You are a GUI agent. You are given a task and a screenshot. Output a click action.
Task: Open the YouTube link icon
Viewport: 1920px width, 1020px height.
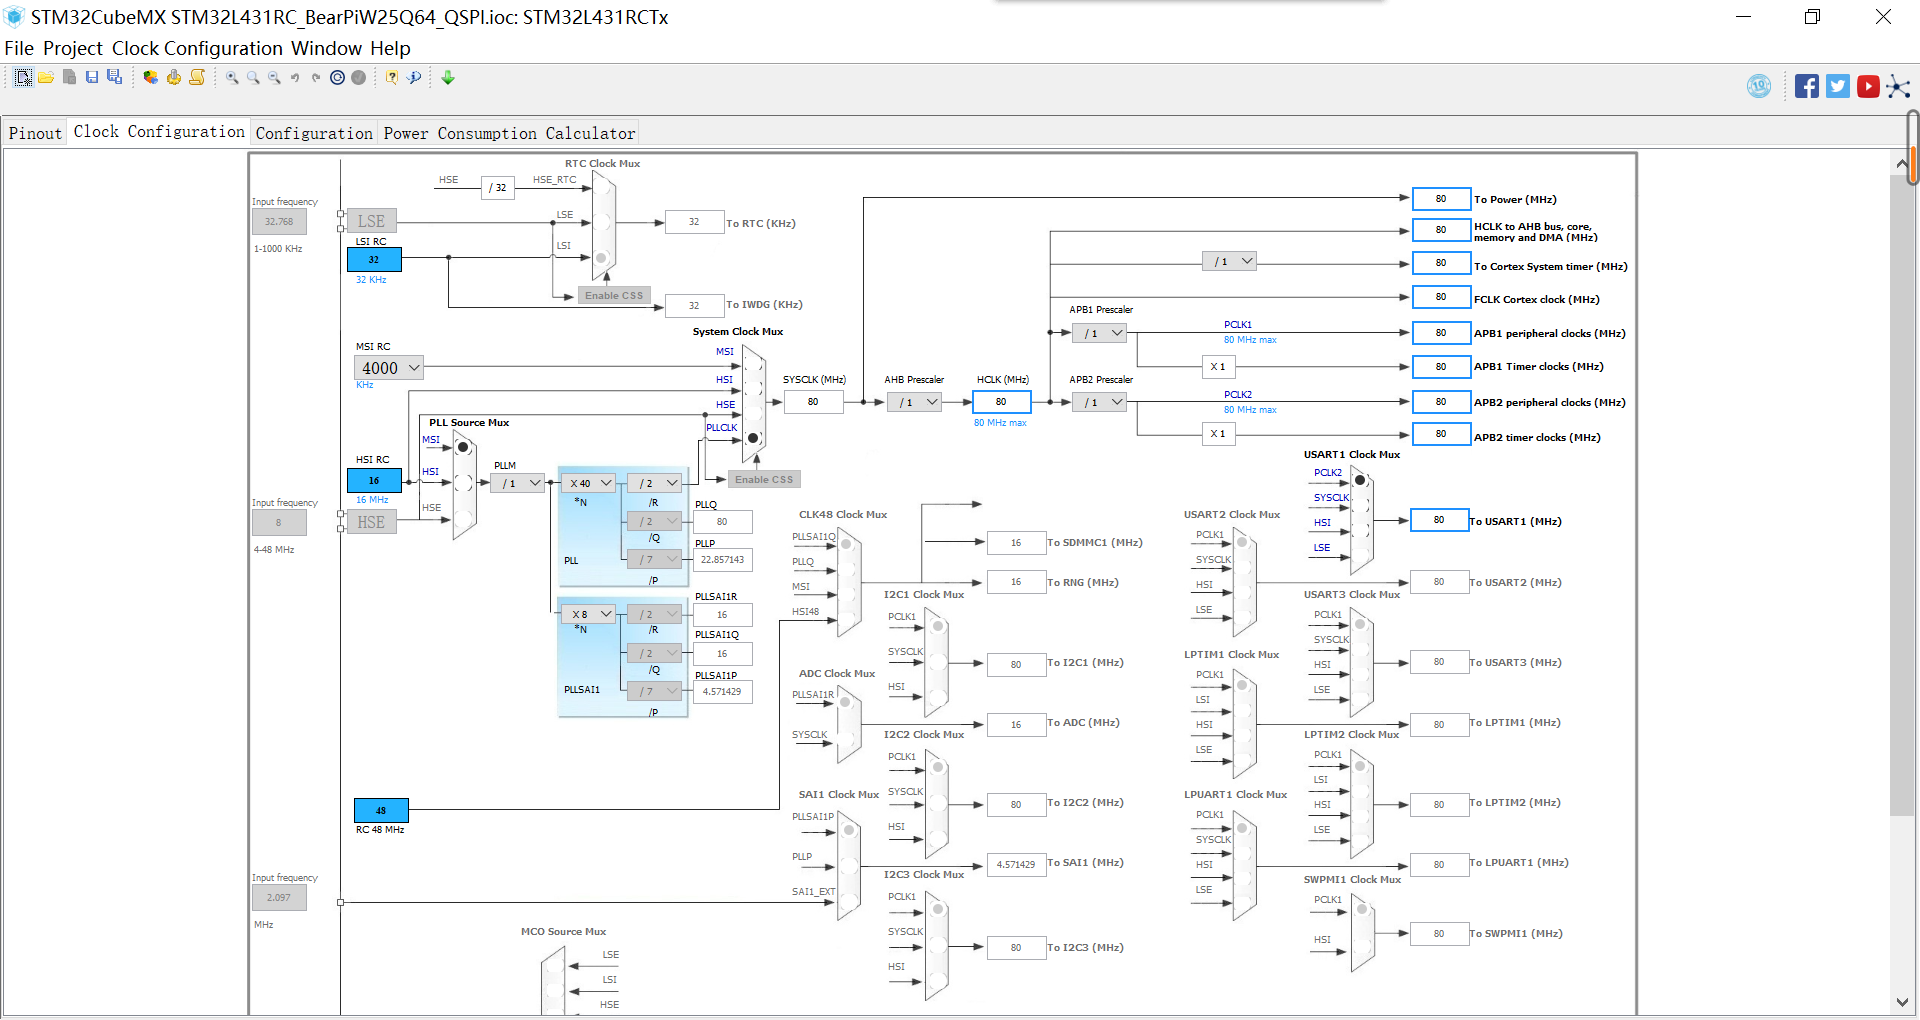click(x=1868, y=86)
